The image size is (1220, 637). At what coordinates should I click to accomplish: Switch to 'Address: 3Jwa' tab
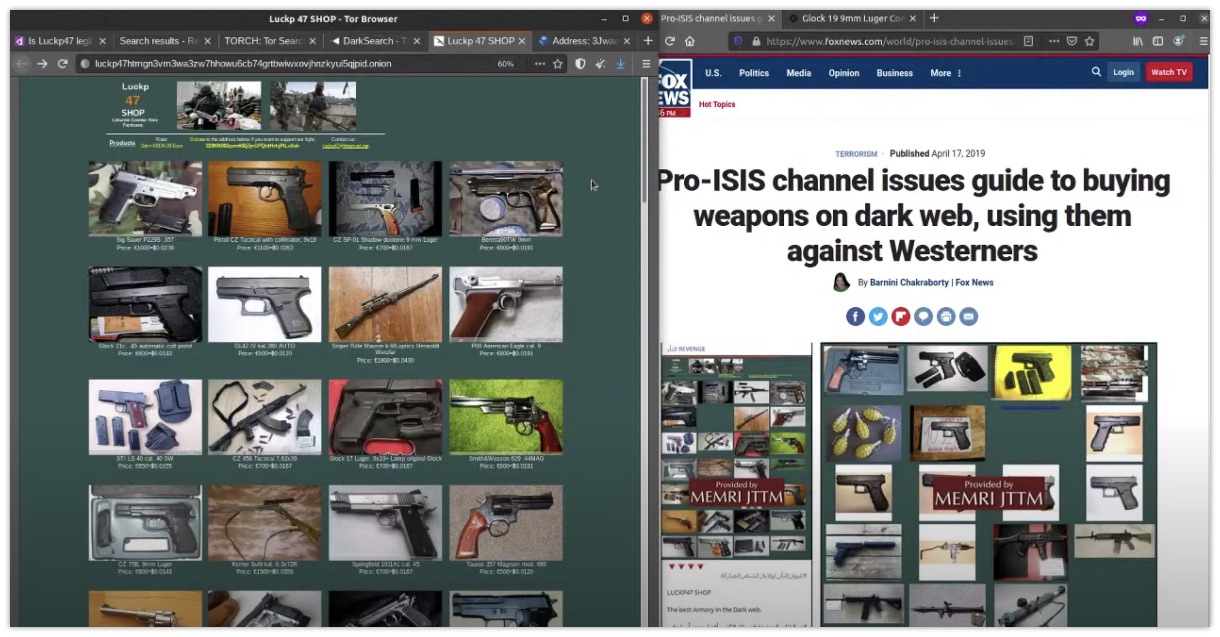click(x=582, y=41)
